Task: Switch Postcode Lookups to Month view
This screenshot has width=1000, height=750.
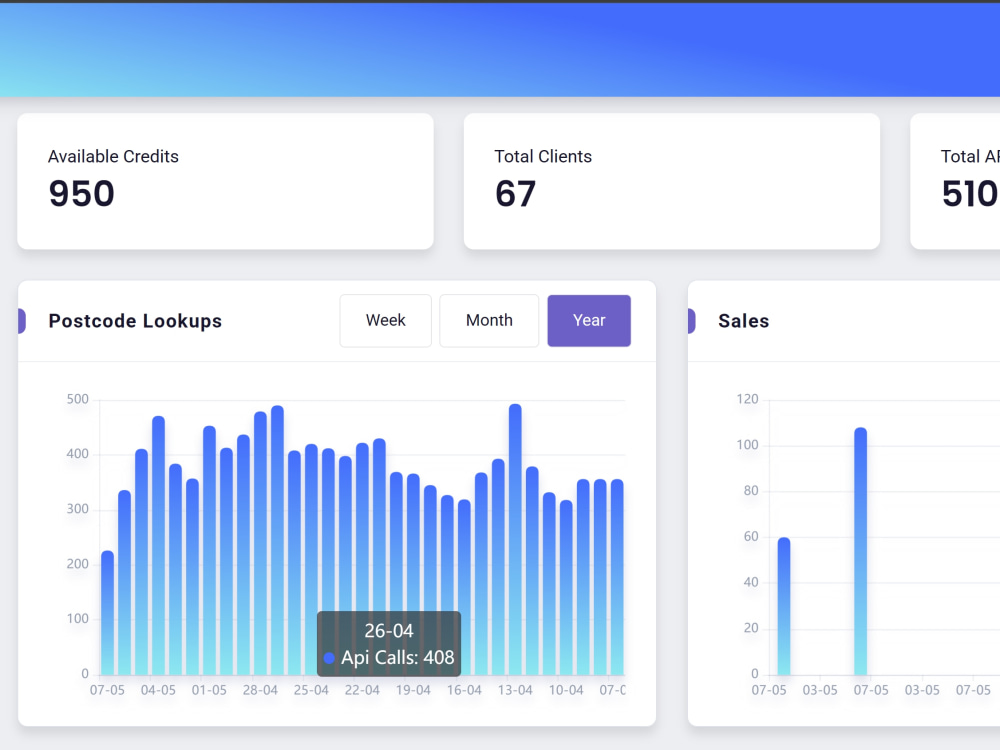Action: click(x=489, y=320)
